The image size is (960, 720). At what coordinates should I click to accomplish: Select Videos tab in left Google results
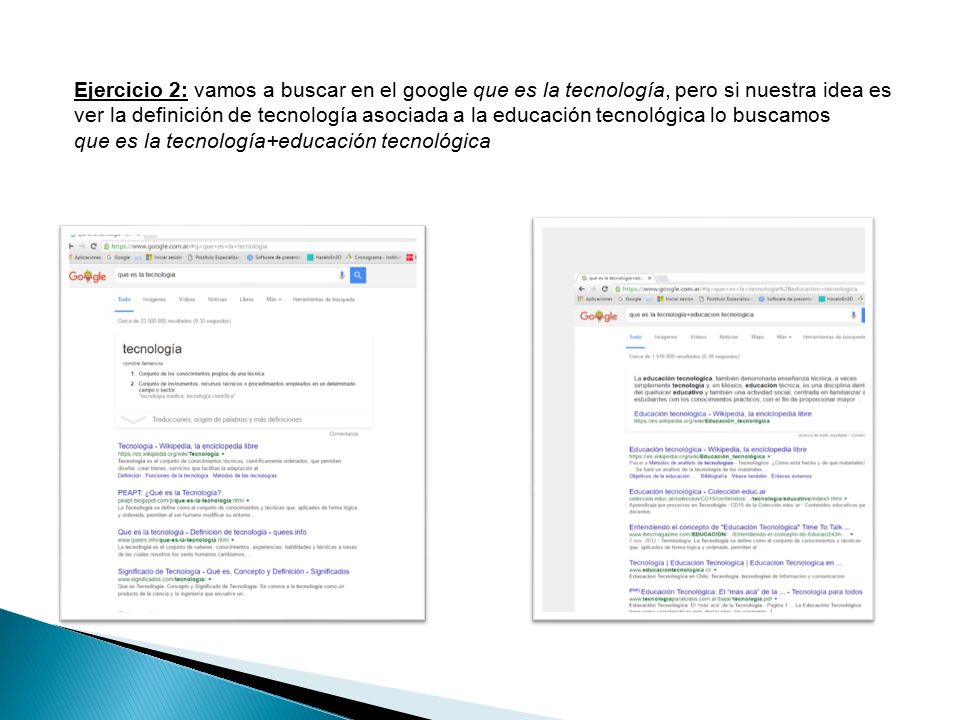click(x=187, y=299)
